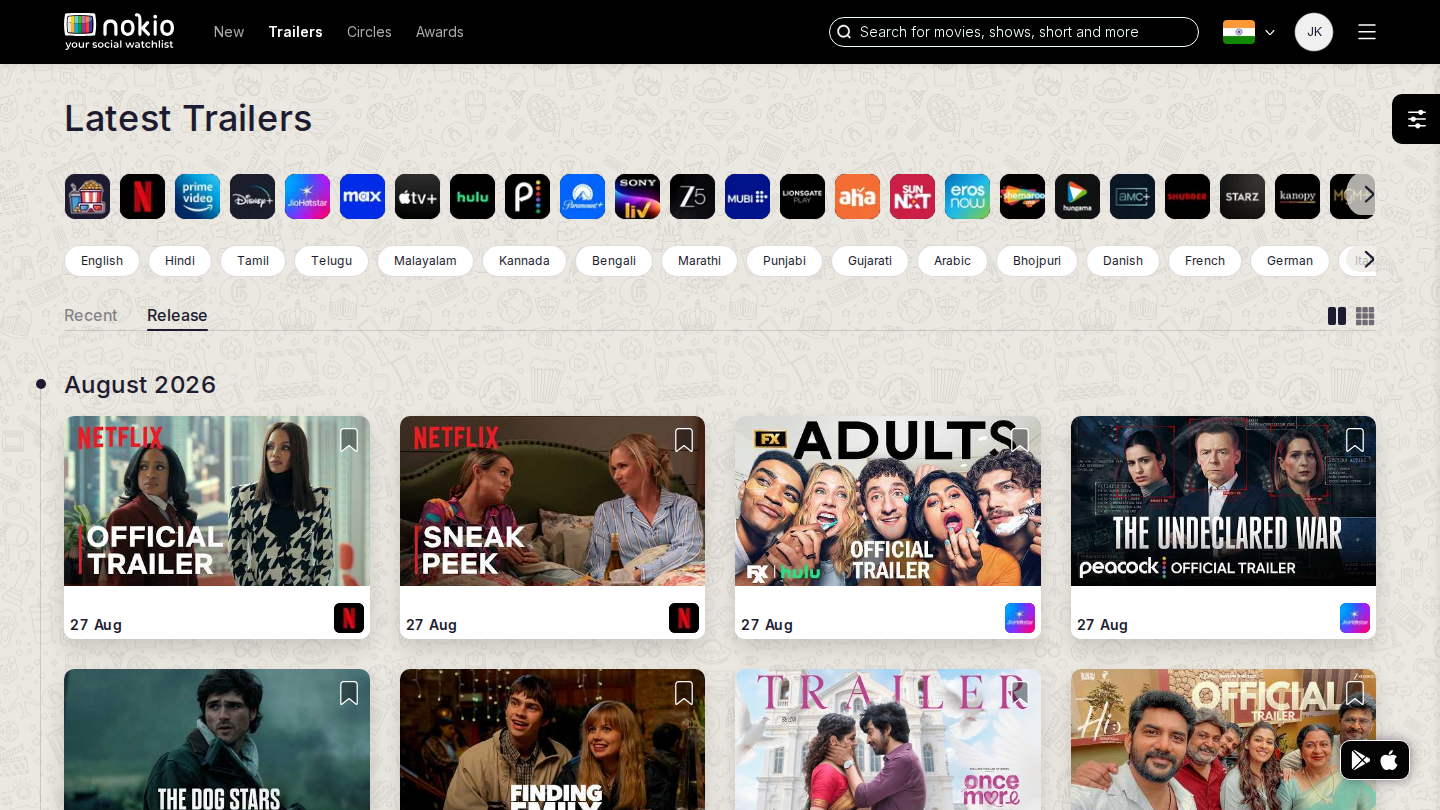Bookmark the Netflix Official Trailer card
Screen dimensions: 1440x810
point(349,440)
